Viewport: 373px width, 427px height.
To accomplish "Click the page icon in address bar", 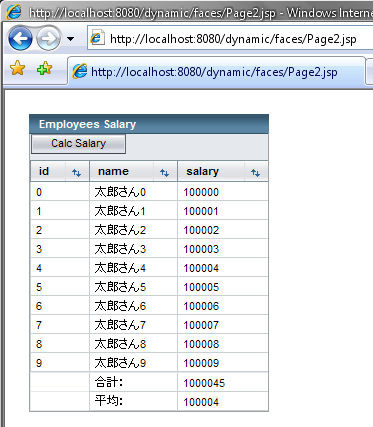I will pos(97,39).
